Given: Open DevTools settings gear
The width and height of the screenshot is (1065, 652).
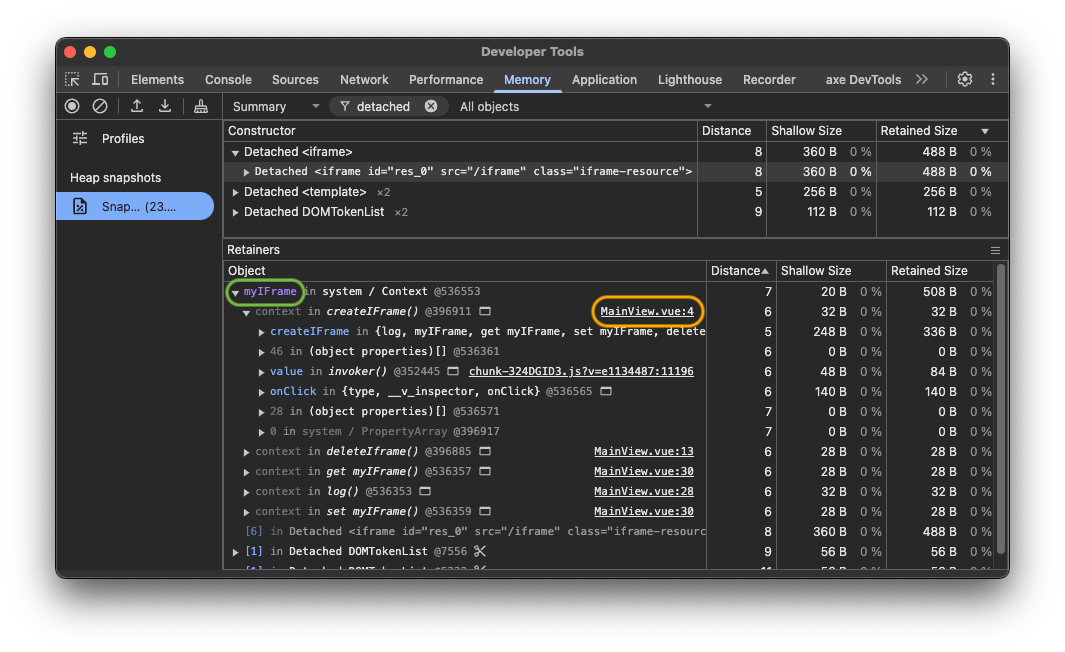Looking at the screenshot, I should tap(964, 79).
